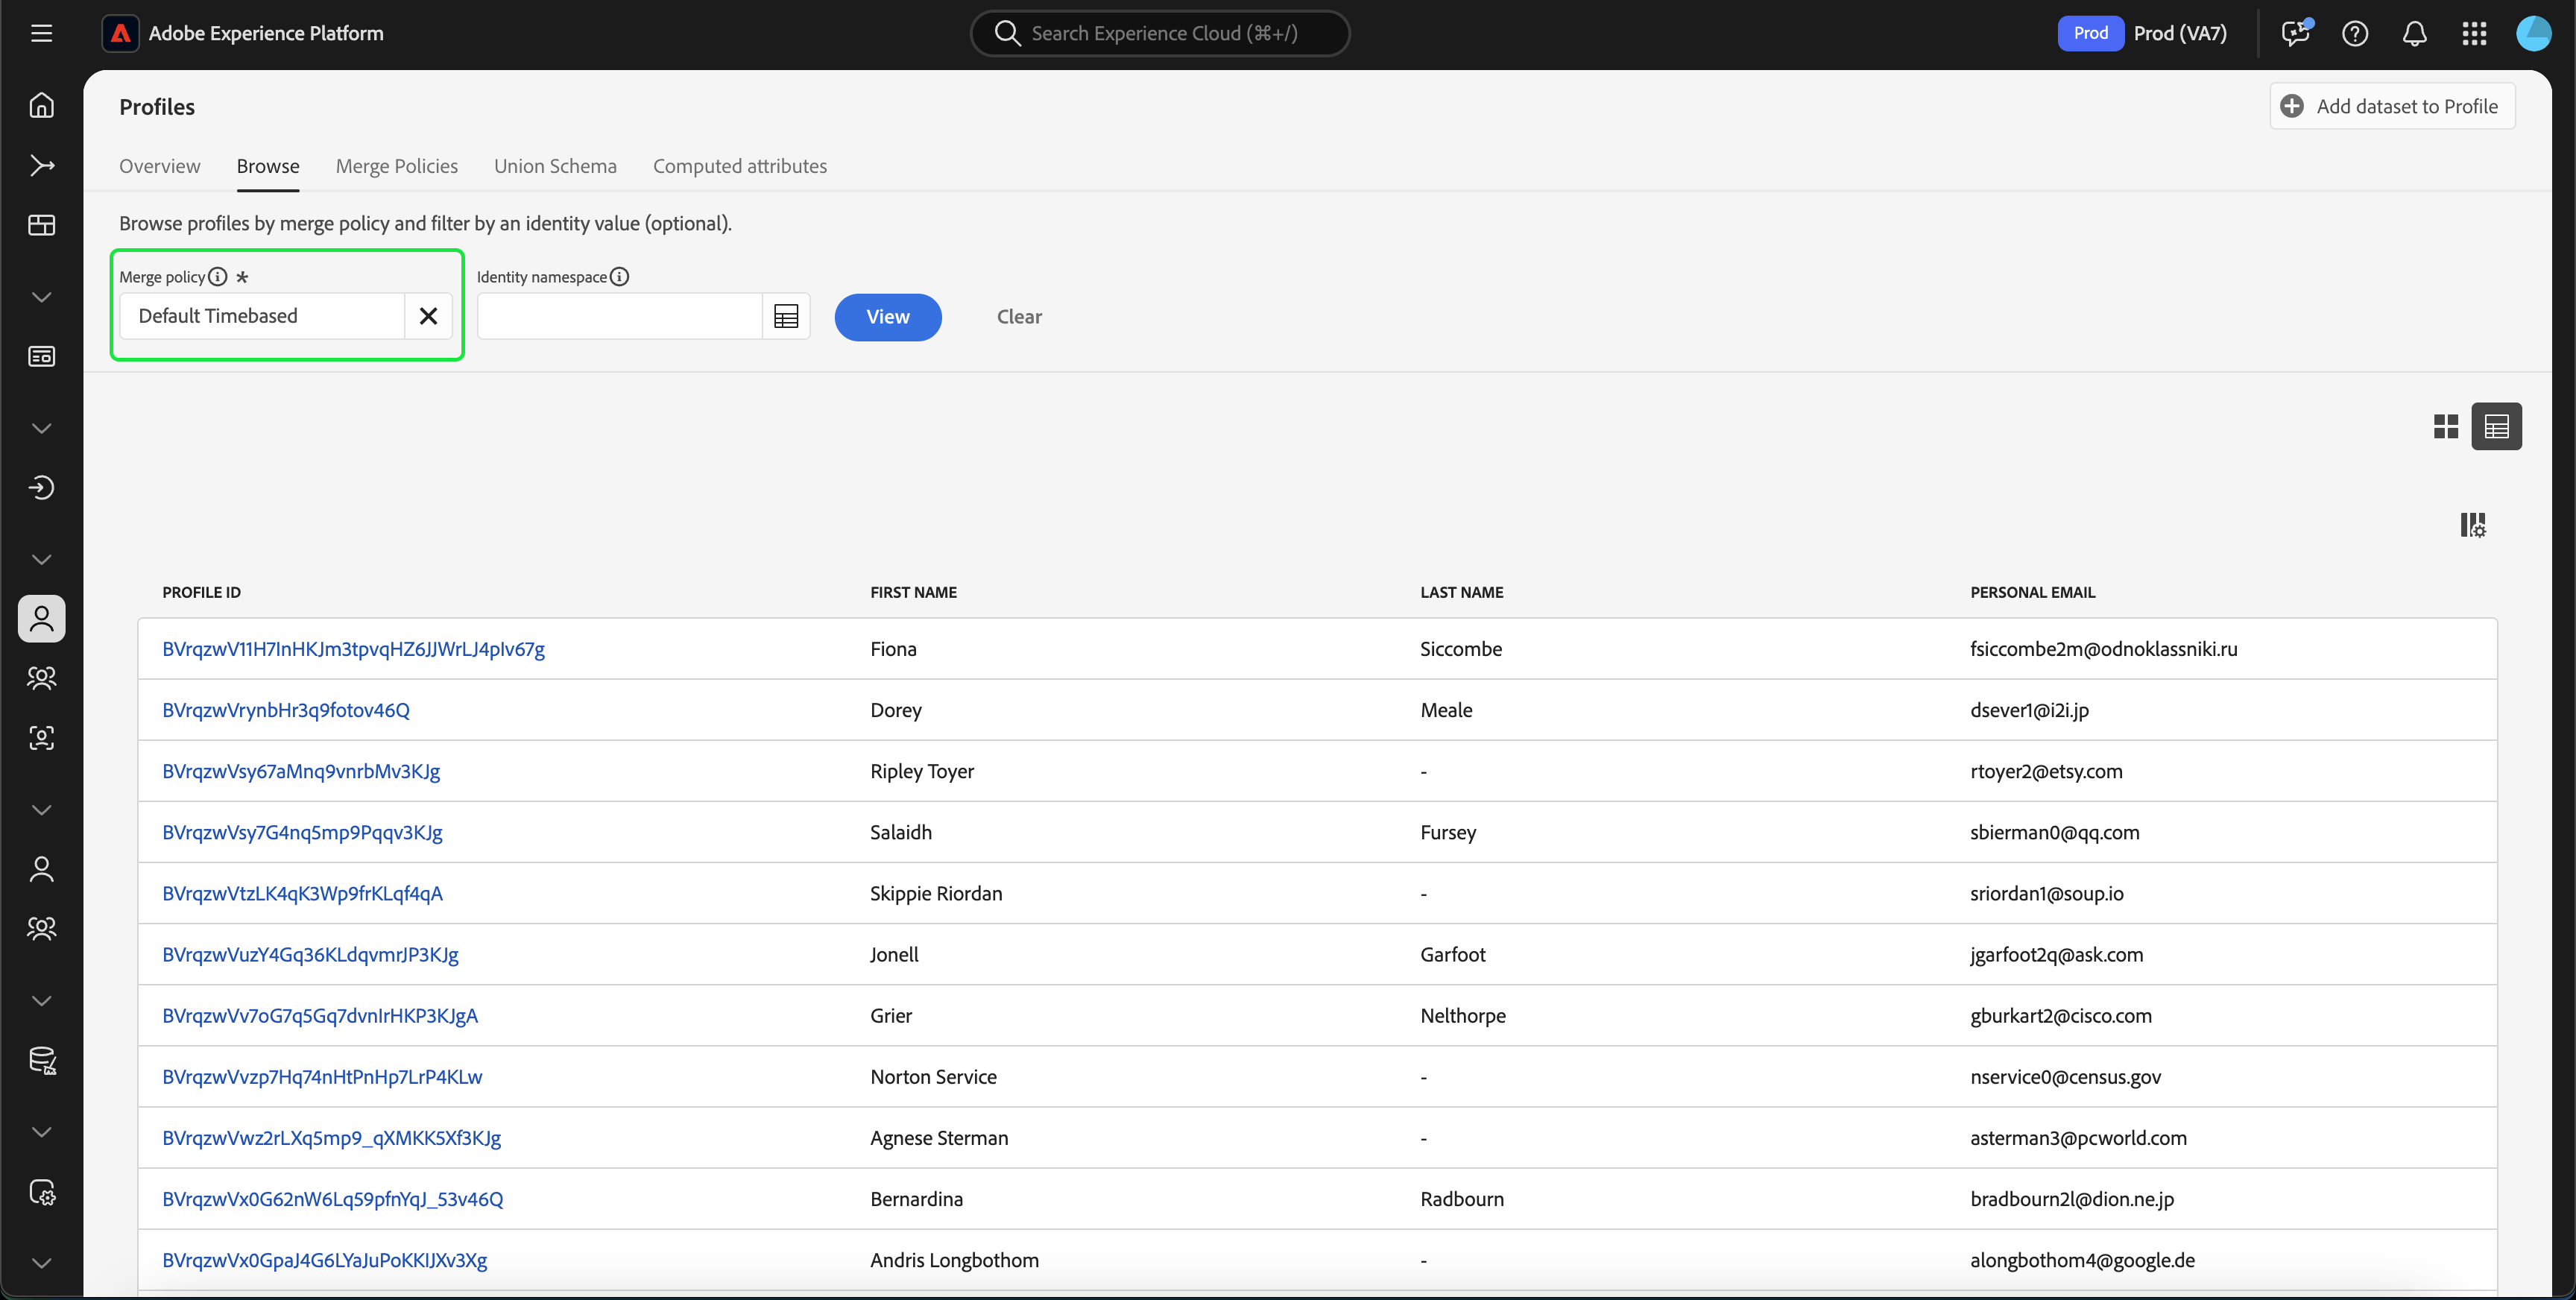Open the Union Schema tab

point(555,166)
